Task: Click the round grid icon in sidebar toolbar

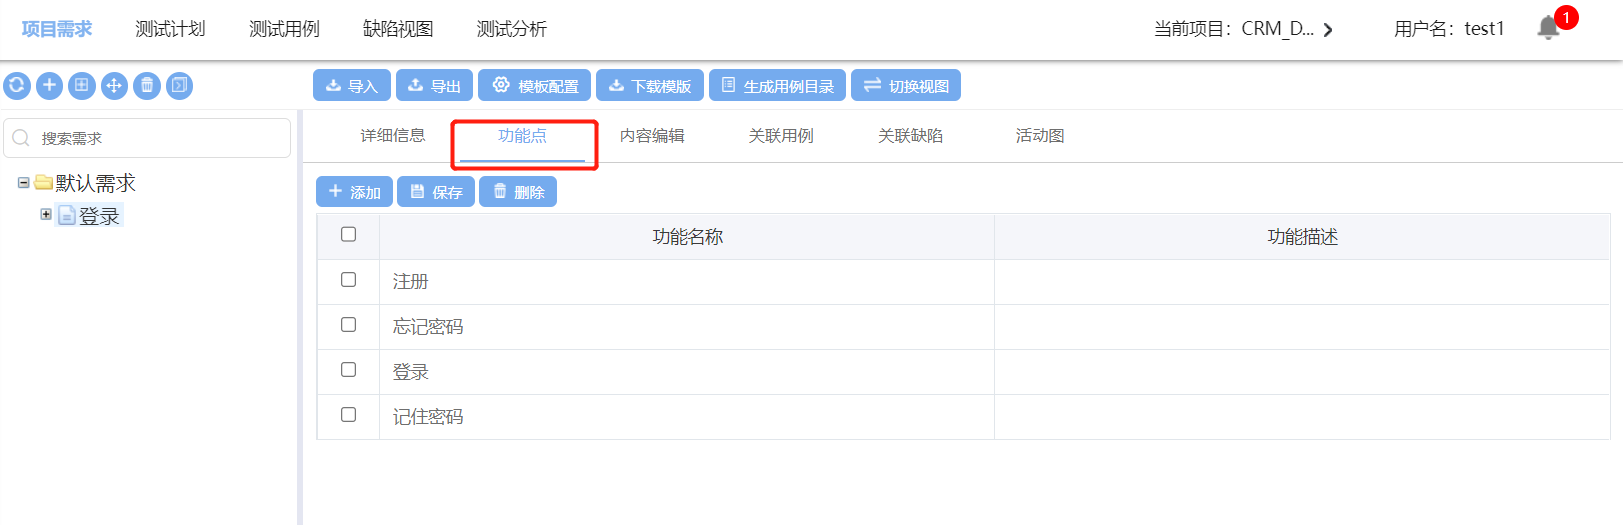Action: coord(82,85)
